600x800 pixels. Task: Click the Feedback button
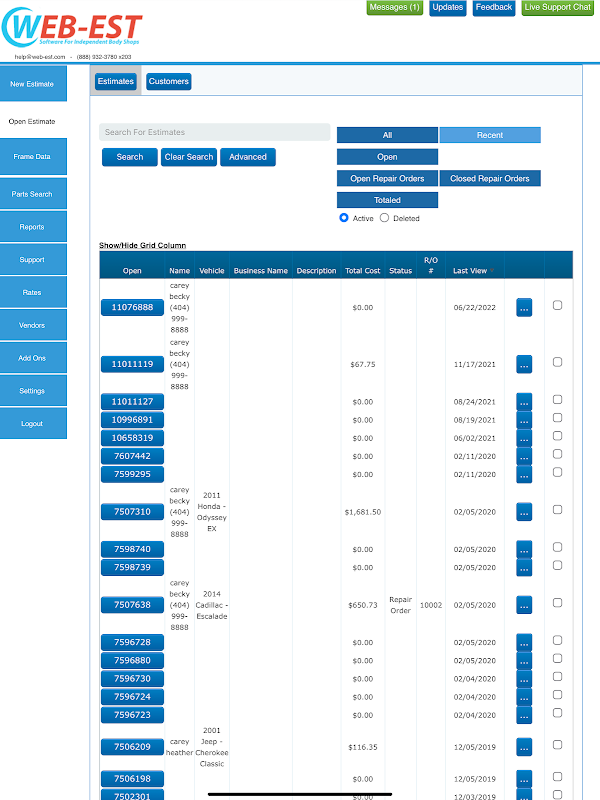[x=494, y=8]
